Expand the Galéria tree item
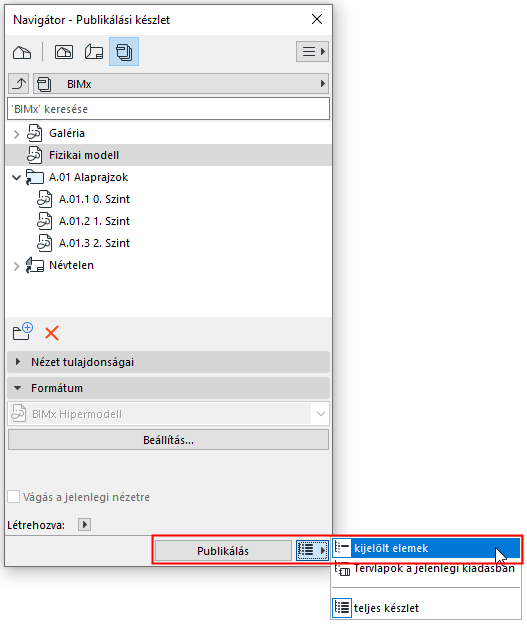 (x=16, y=134)
